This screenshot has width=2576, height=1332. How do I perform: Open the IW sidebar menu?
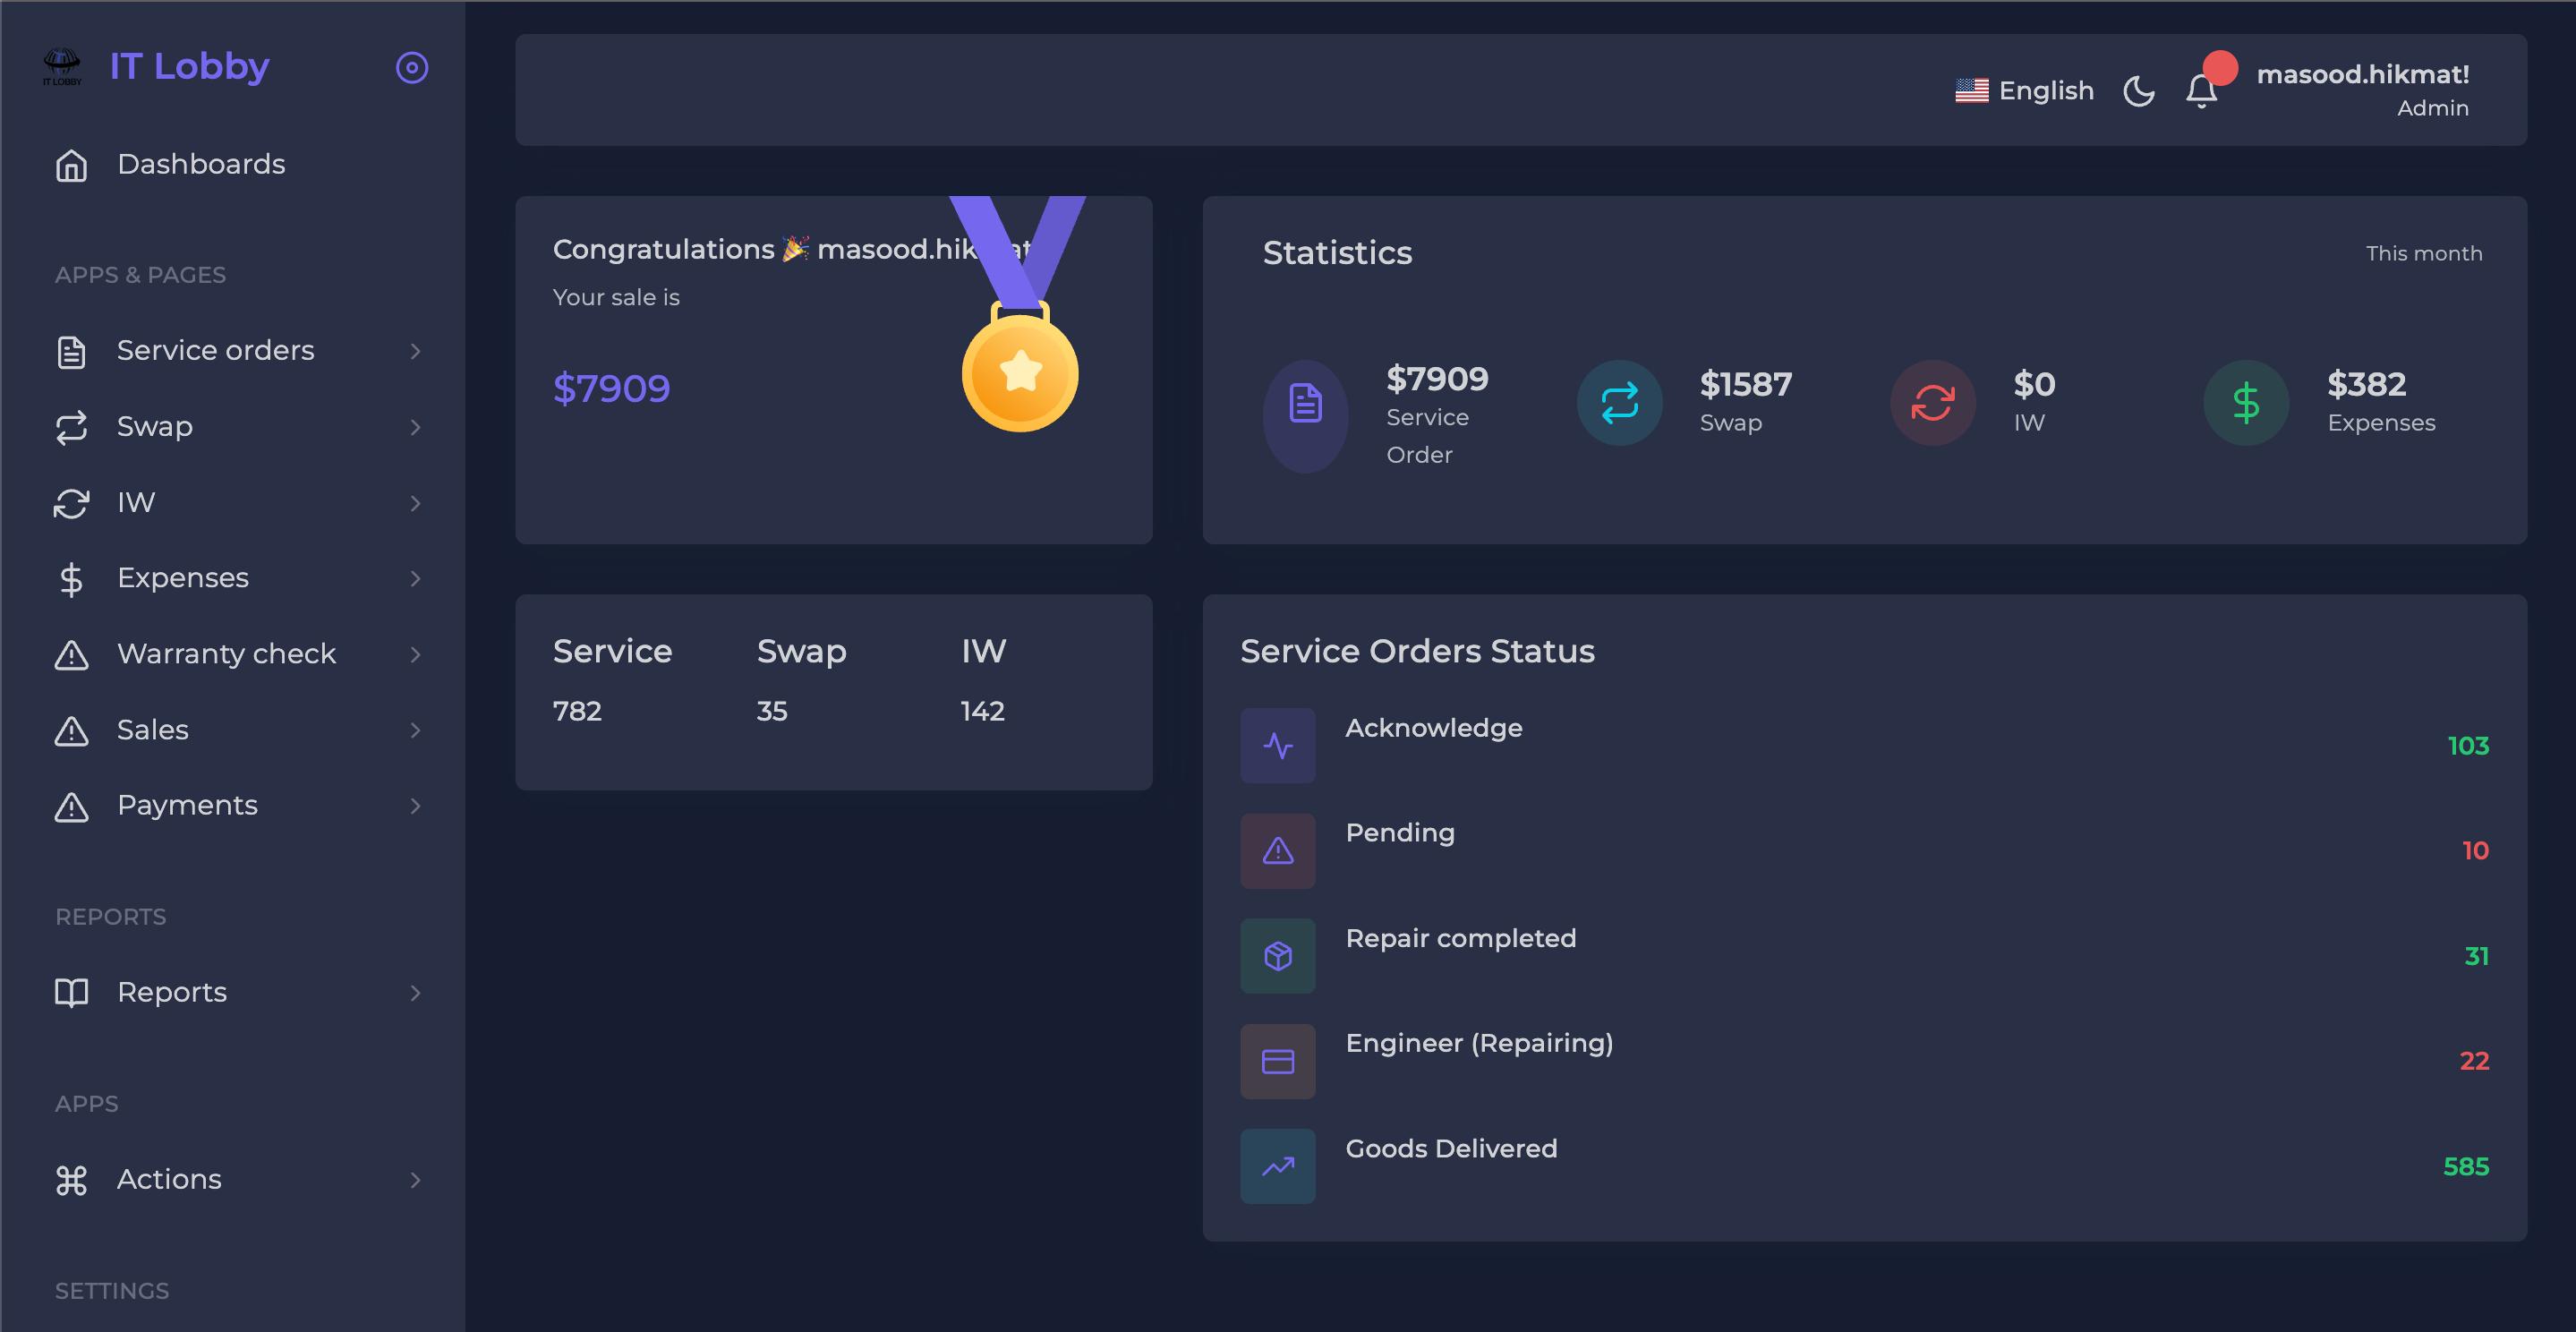point(136,502)
